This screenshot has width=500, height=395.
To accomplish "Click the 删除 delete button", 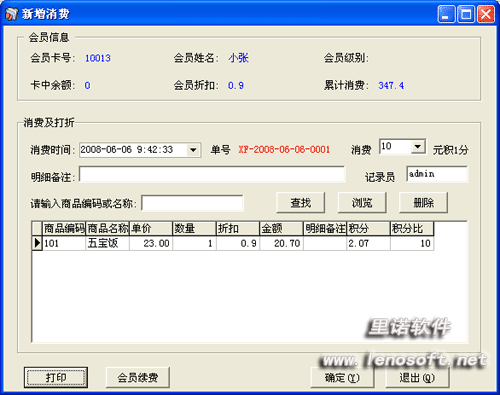I will 423,202.
